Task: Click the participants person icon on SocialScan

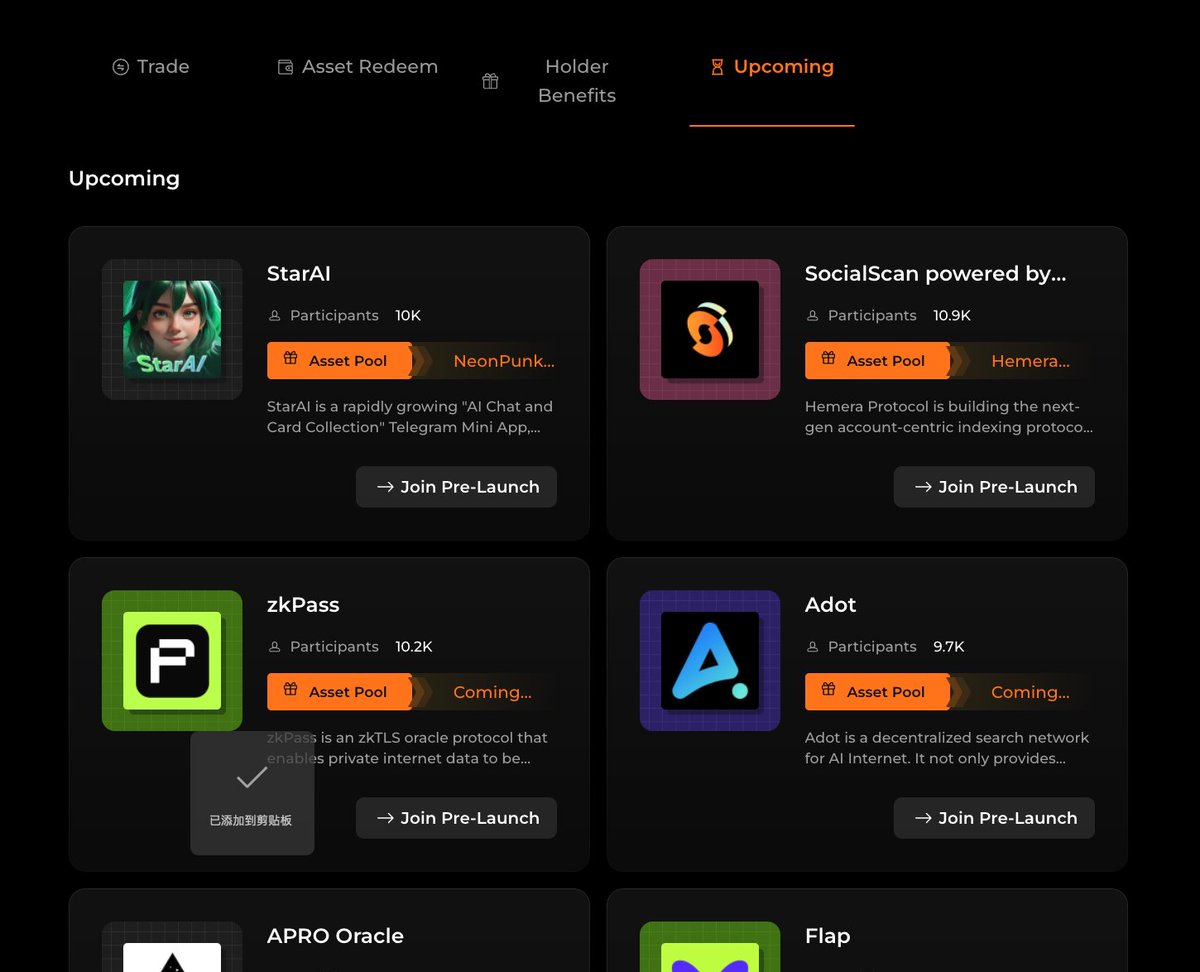Action: pos(813,316)
